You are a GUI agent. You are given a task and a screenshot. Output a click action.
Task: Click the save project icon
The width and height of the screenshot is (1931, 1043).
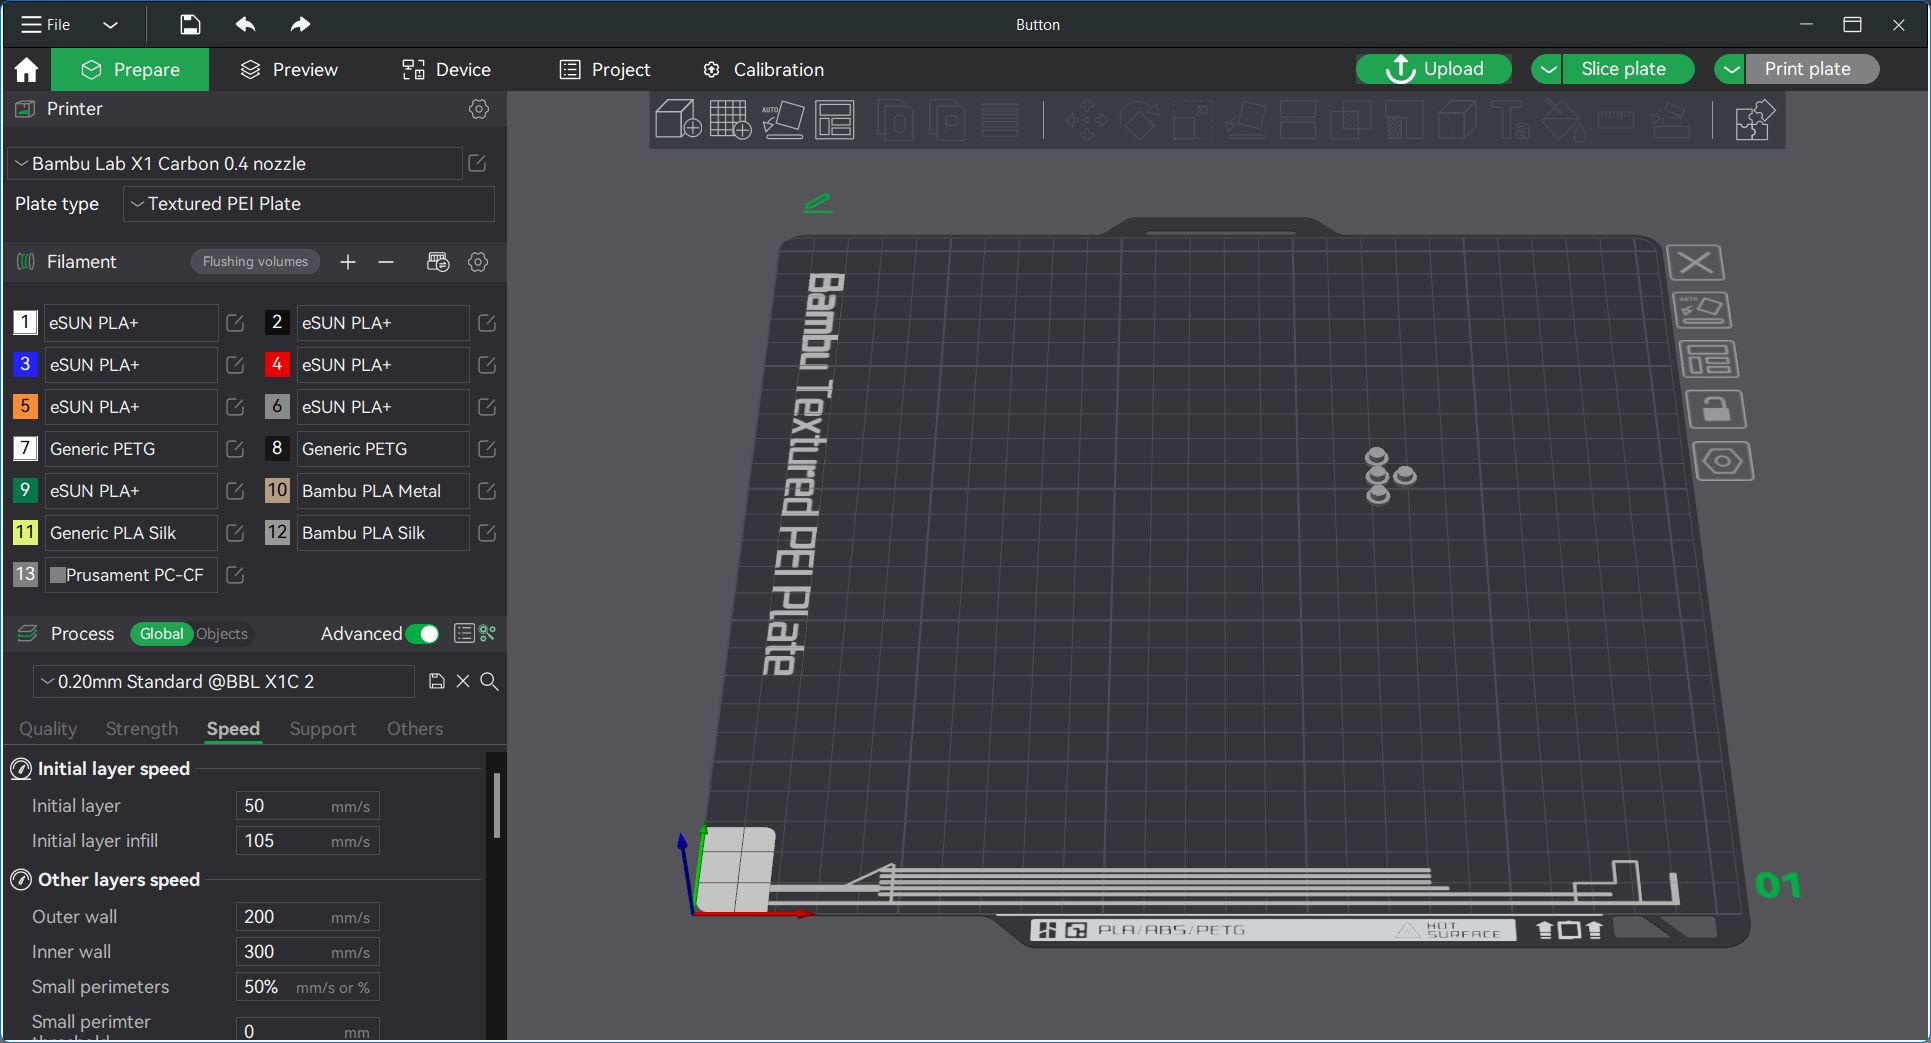(x=190, y=24)
